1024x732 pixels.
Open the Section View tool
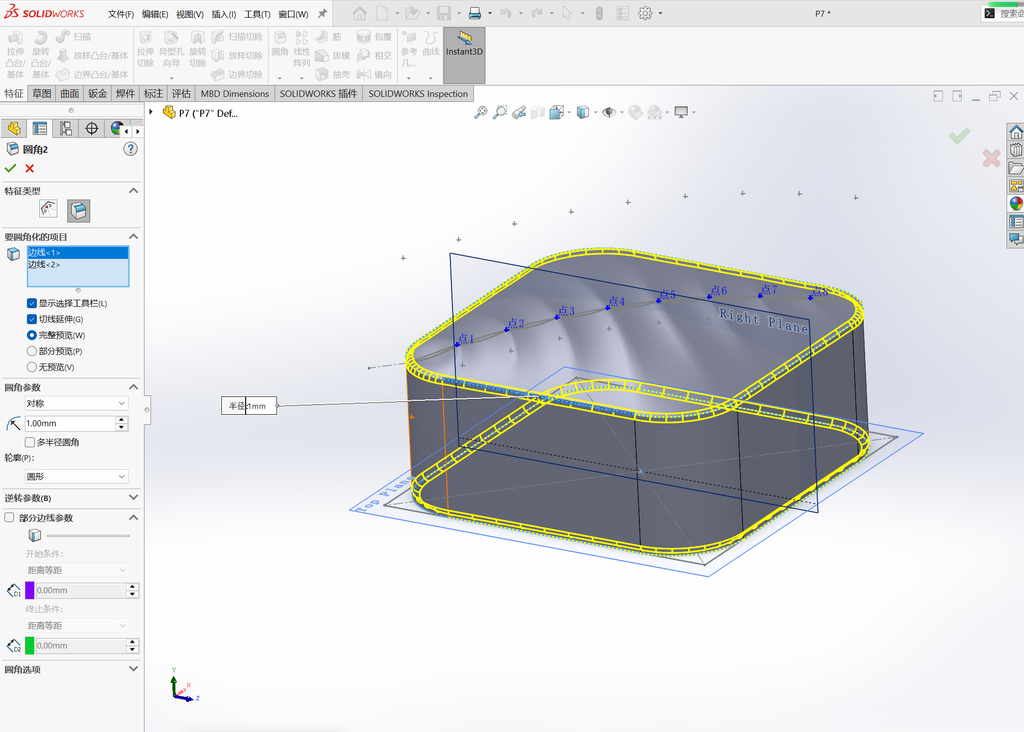click(537, 112)
